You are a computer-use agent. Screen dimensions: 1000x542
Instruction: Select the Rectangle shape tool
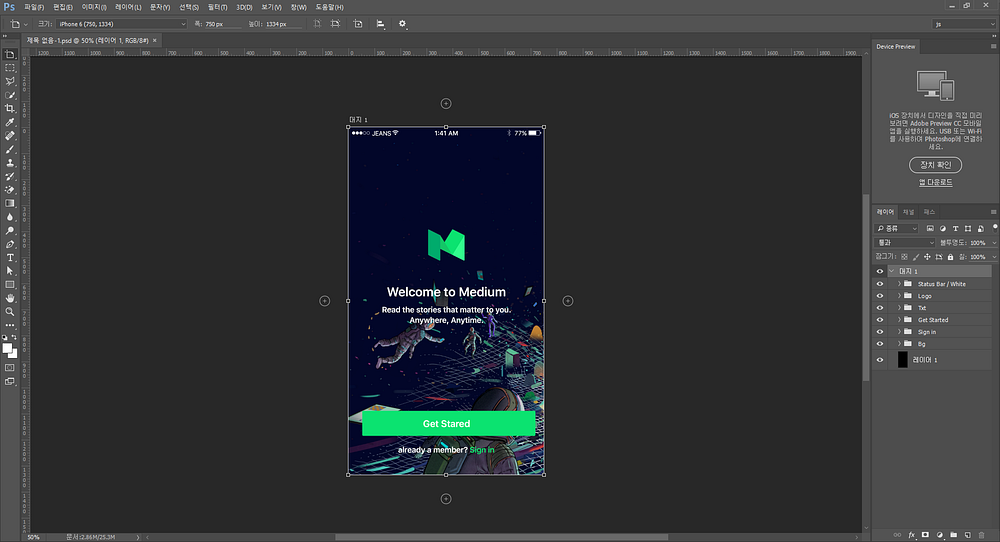10,284
